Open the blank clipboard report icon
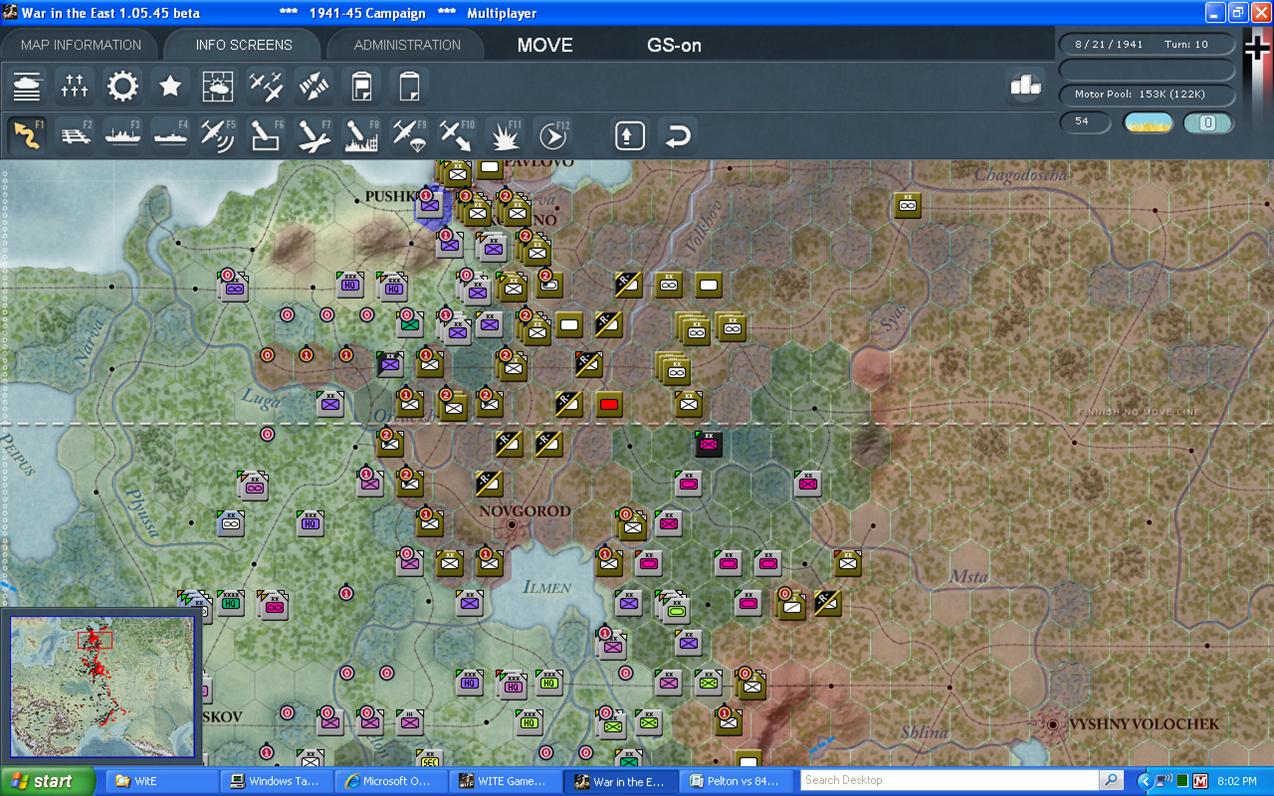This screenshot has width=1274, height=796. click(409, 86)
